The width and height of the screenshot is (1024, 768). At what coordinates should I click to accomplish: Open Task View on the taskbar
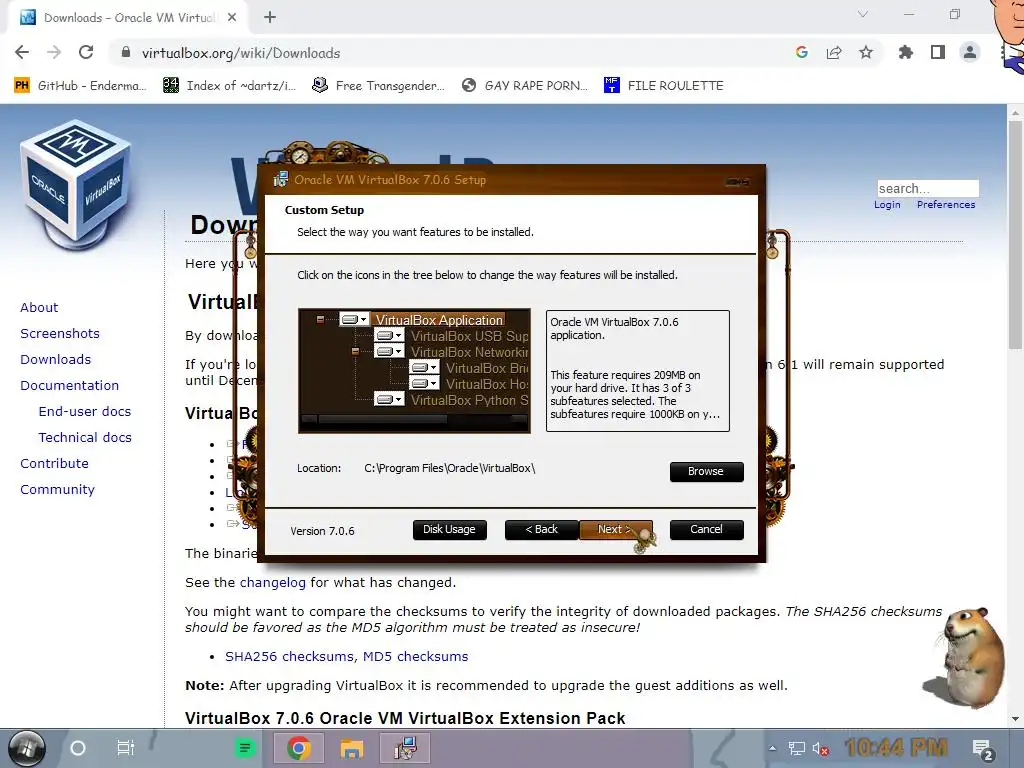[125, 748]
